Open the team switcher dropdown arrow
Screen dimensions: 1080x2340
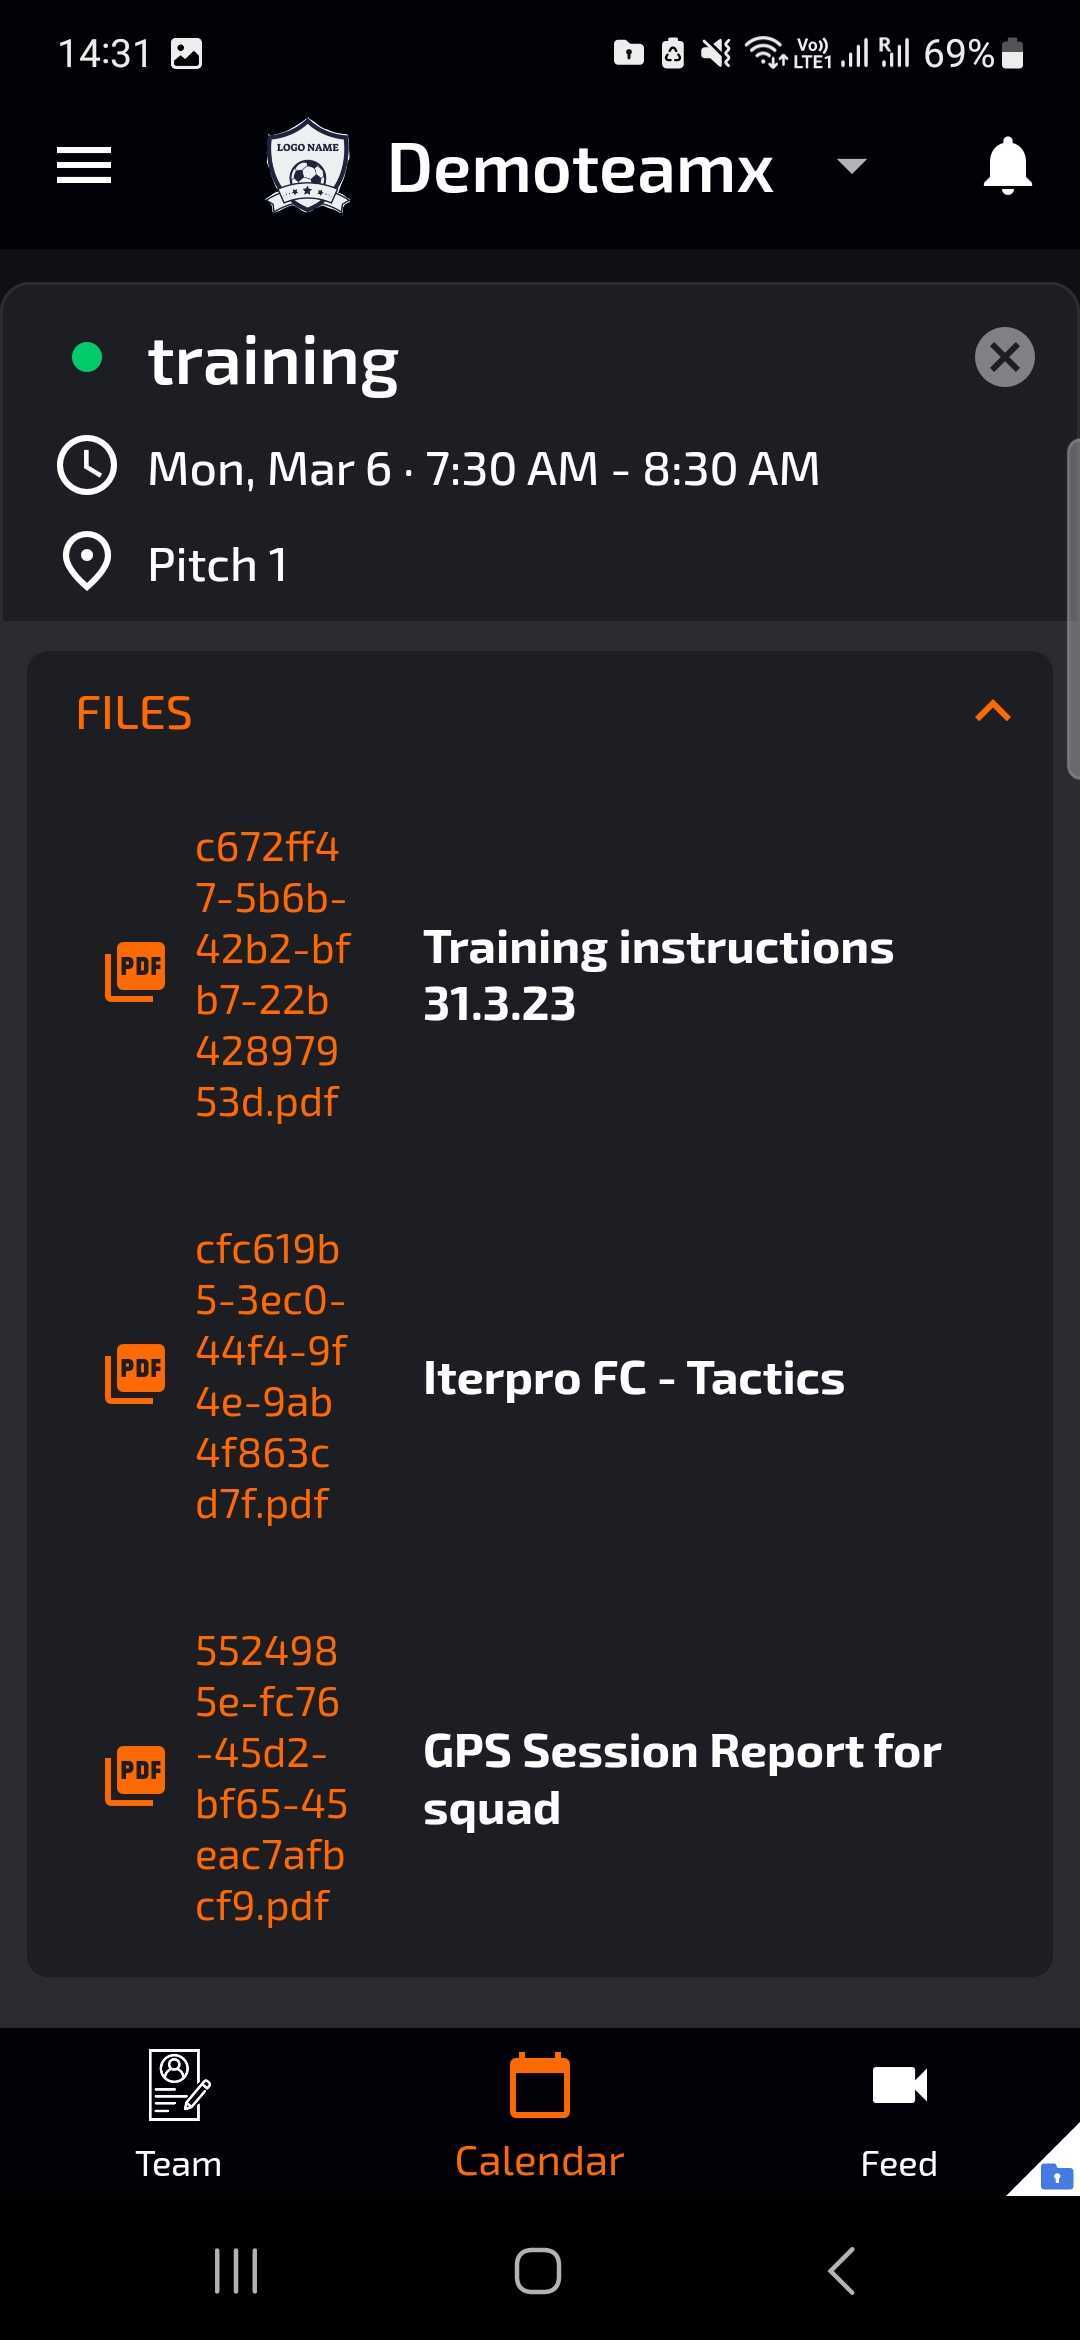[851, 166]
